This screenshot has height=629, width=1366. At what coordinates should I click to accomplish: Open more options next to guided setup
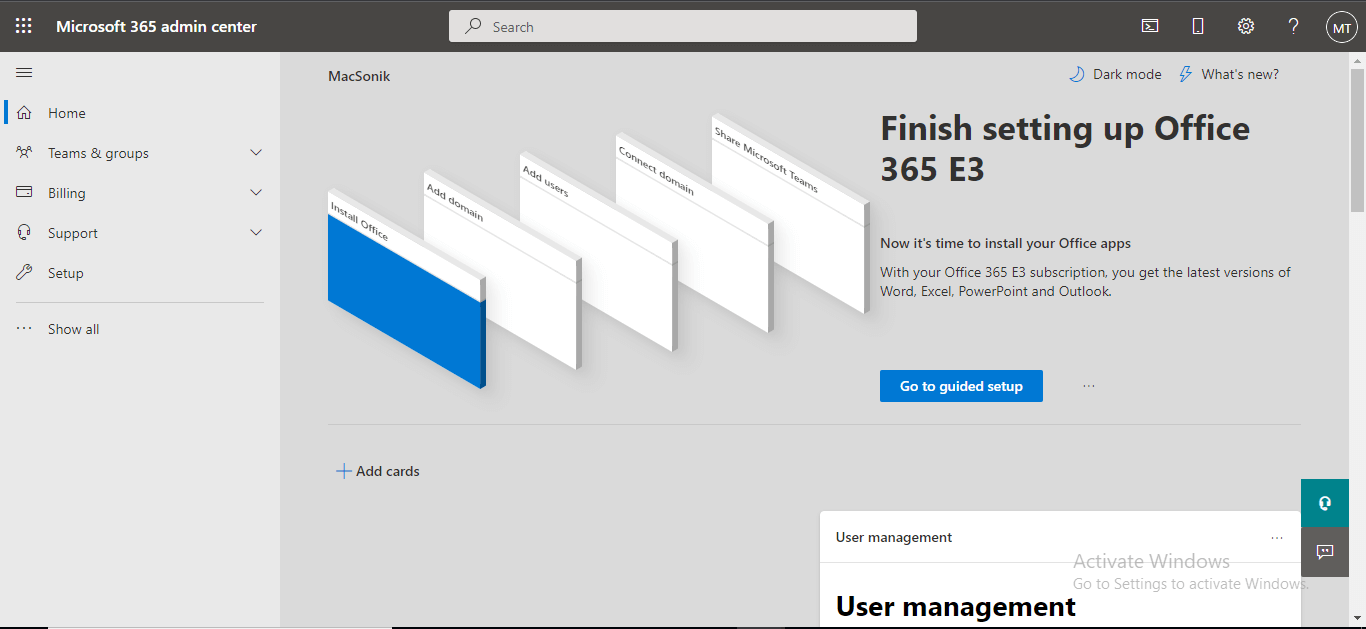click(x=1089, y=385)
